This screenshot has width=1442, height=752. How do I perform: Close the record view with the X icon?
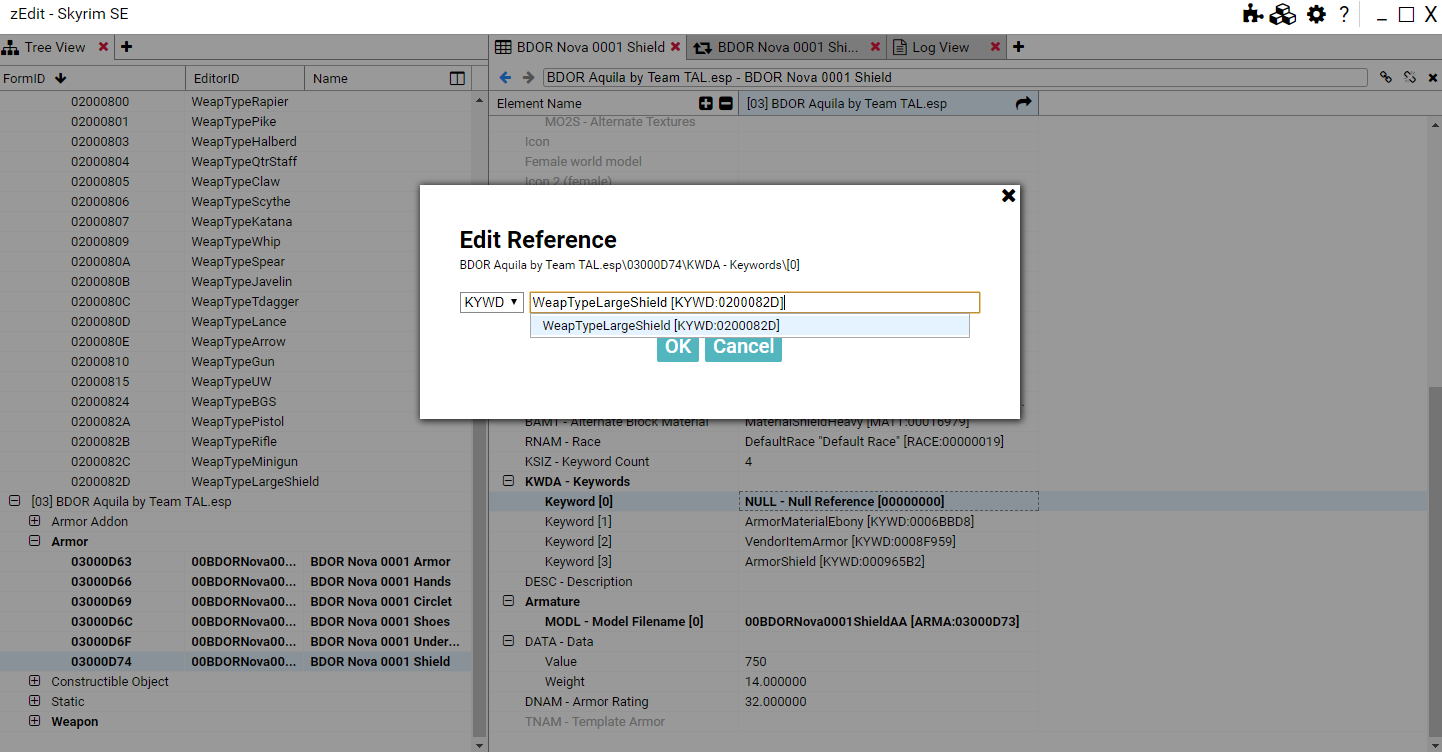coord(1433,77)
